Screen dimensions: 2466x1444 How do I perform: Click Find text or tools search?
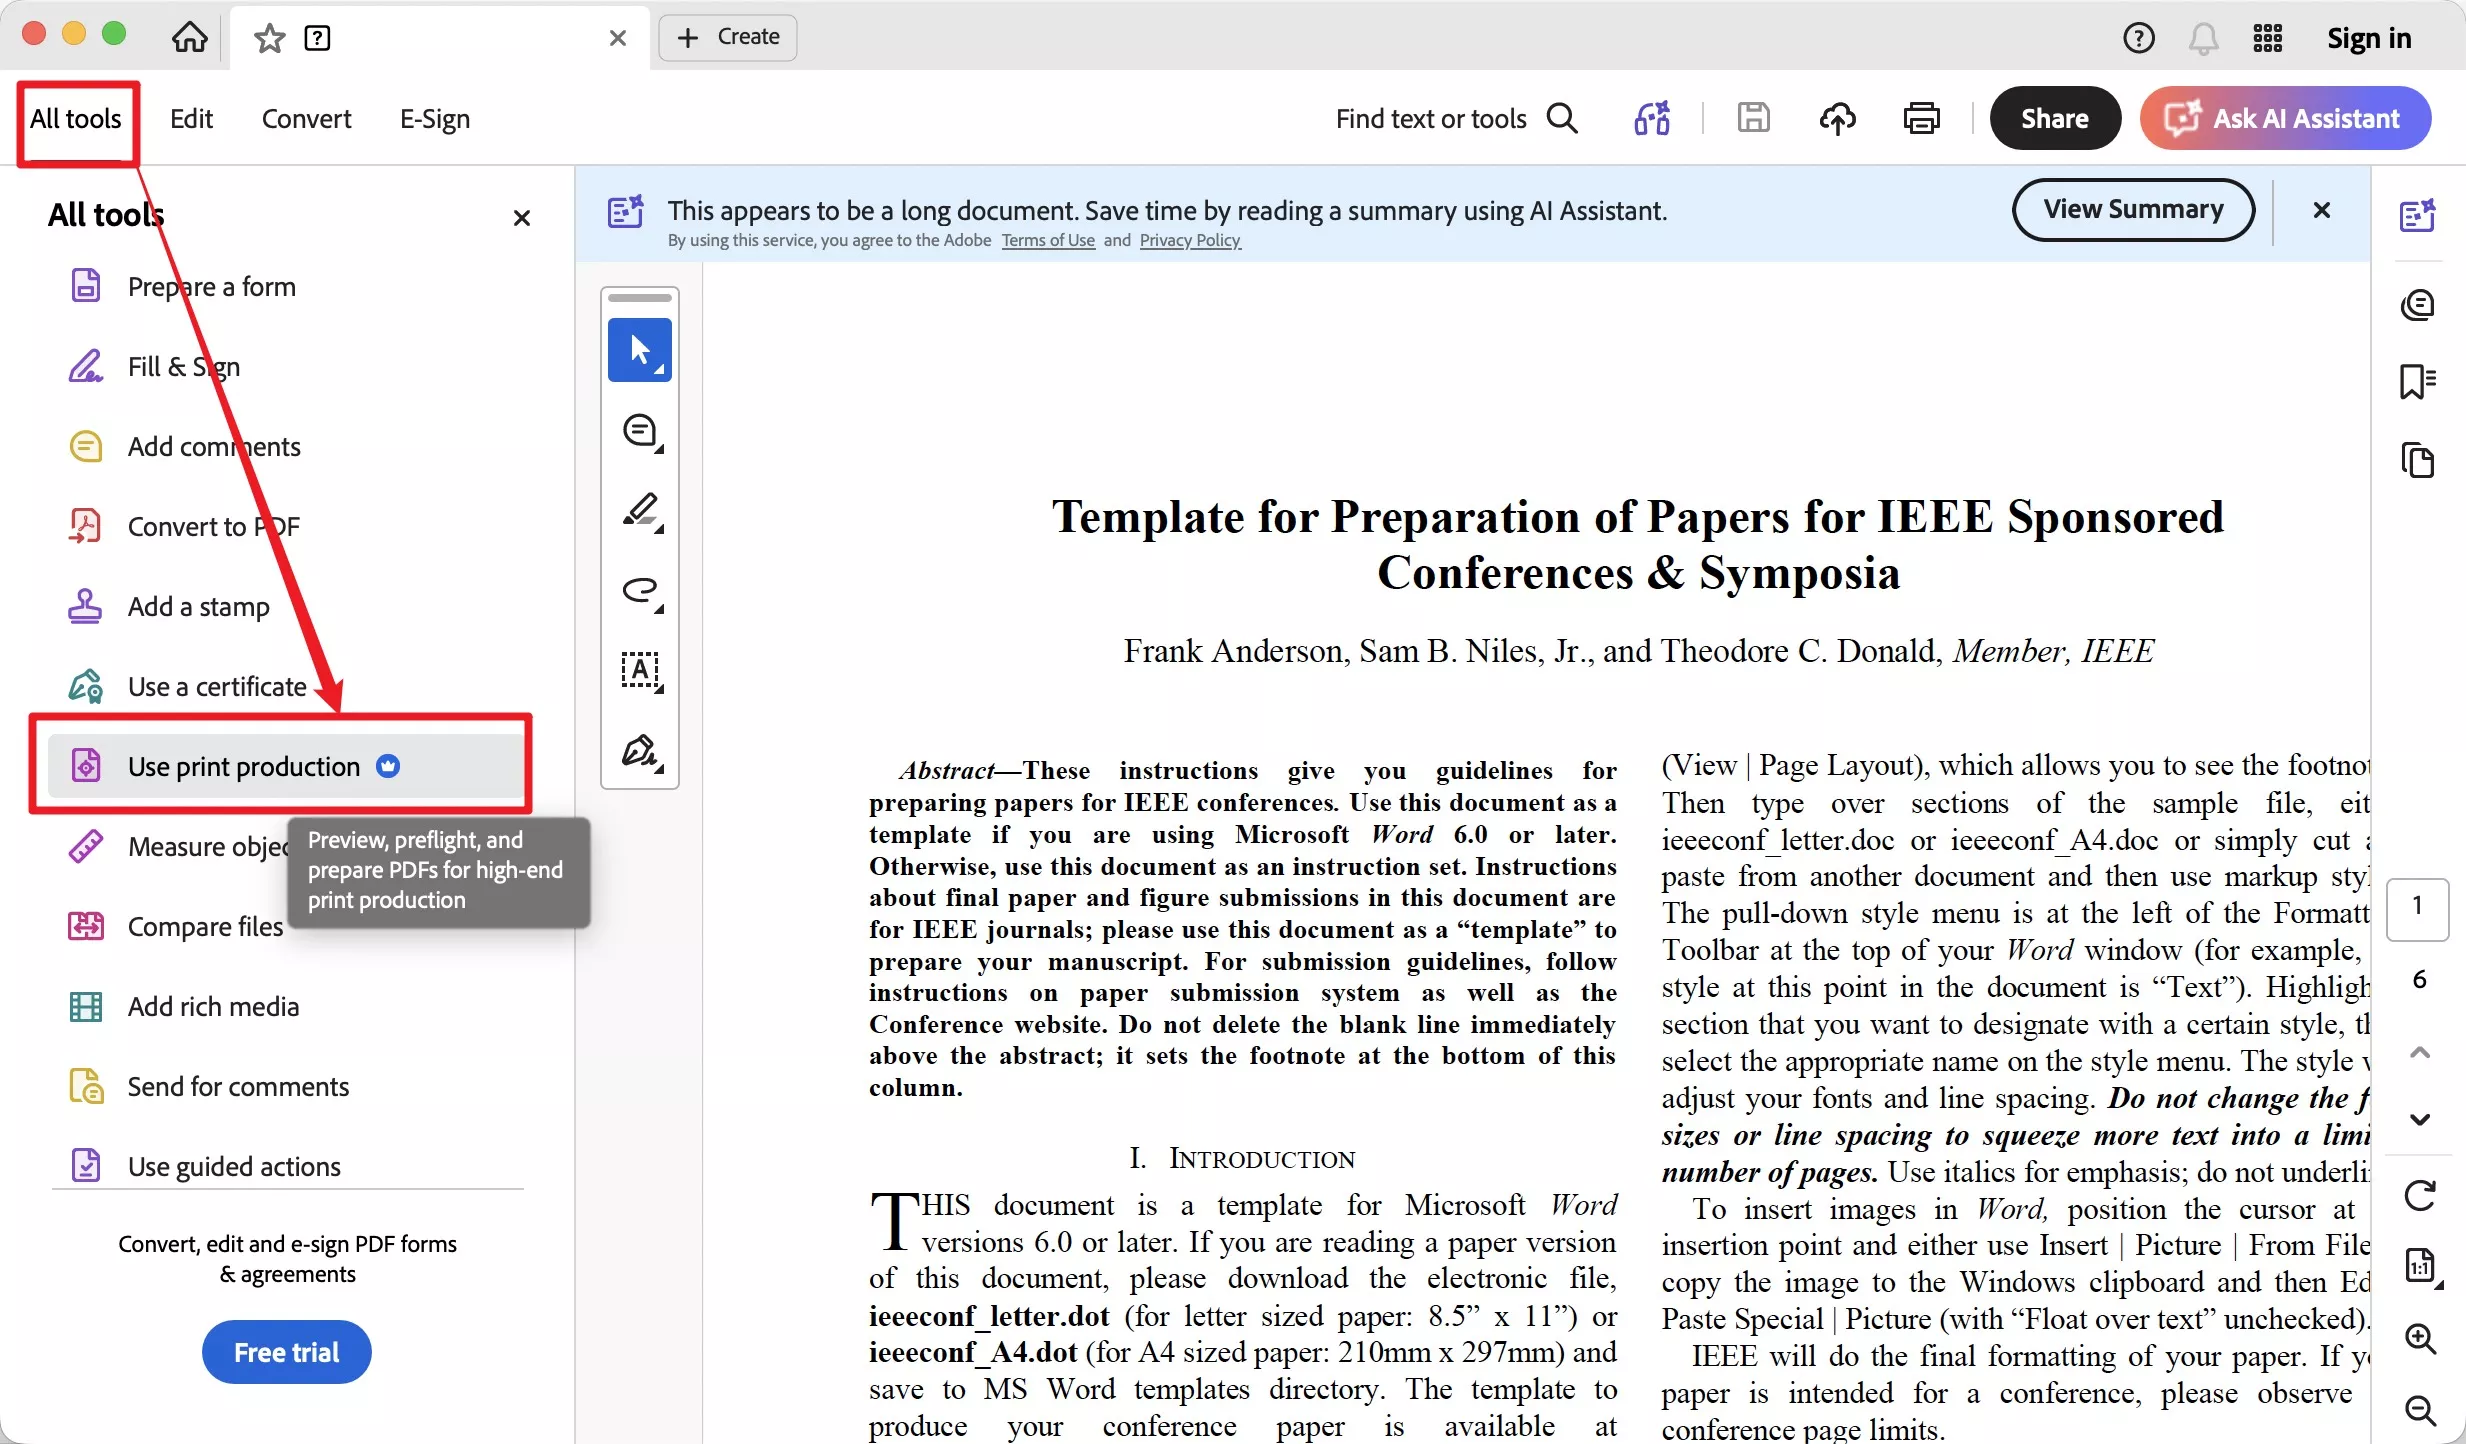(1457, 119)
